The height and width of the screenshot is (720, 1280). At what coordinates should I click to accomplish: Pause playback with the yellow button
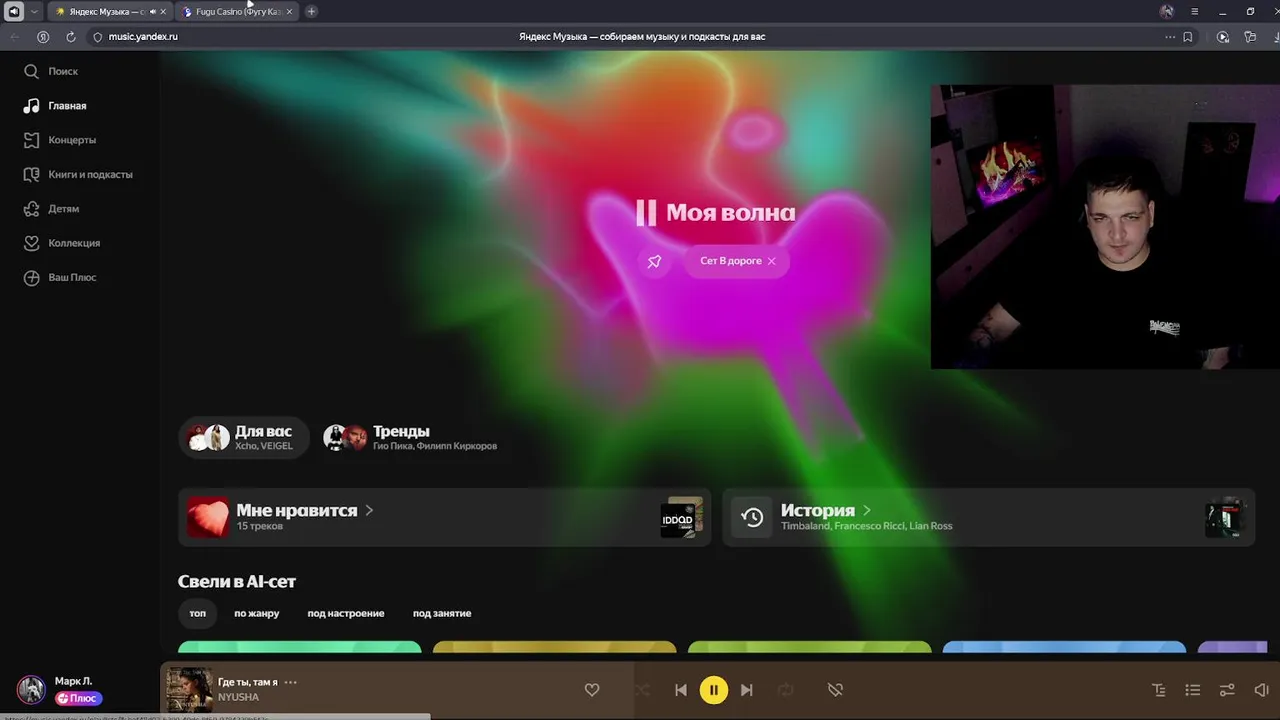(714, 690)
